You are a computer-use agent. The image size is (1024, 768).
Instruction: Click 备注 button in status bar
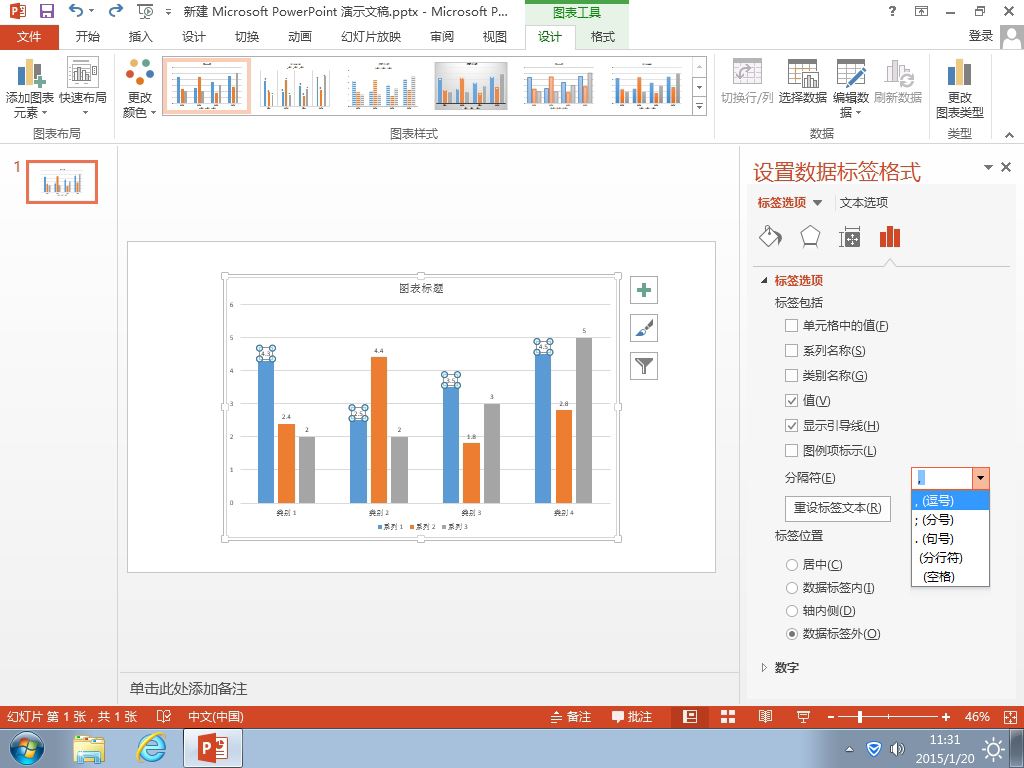[571, 716]
